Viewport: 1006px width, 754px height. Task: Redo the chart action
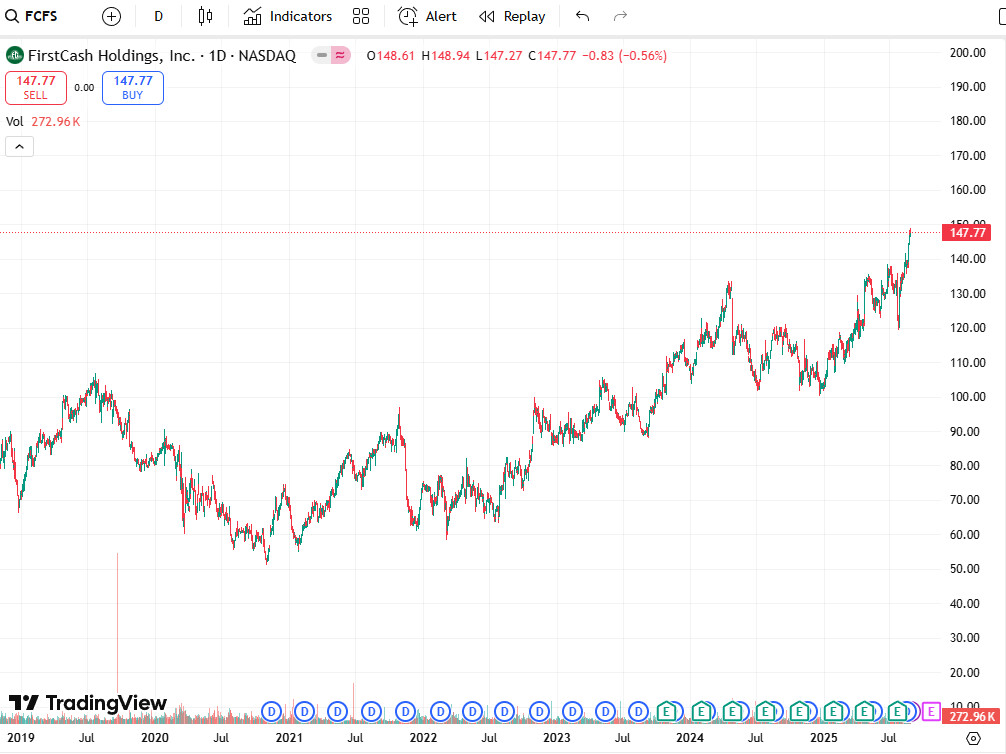click(x=620, y=17)
